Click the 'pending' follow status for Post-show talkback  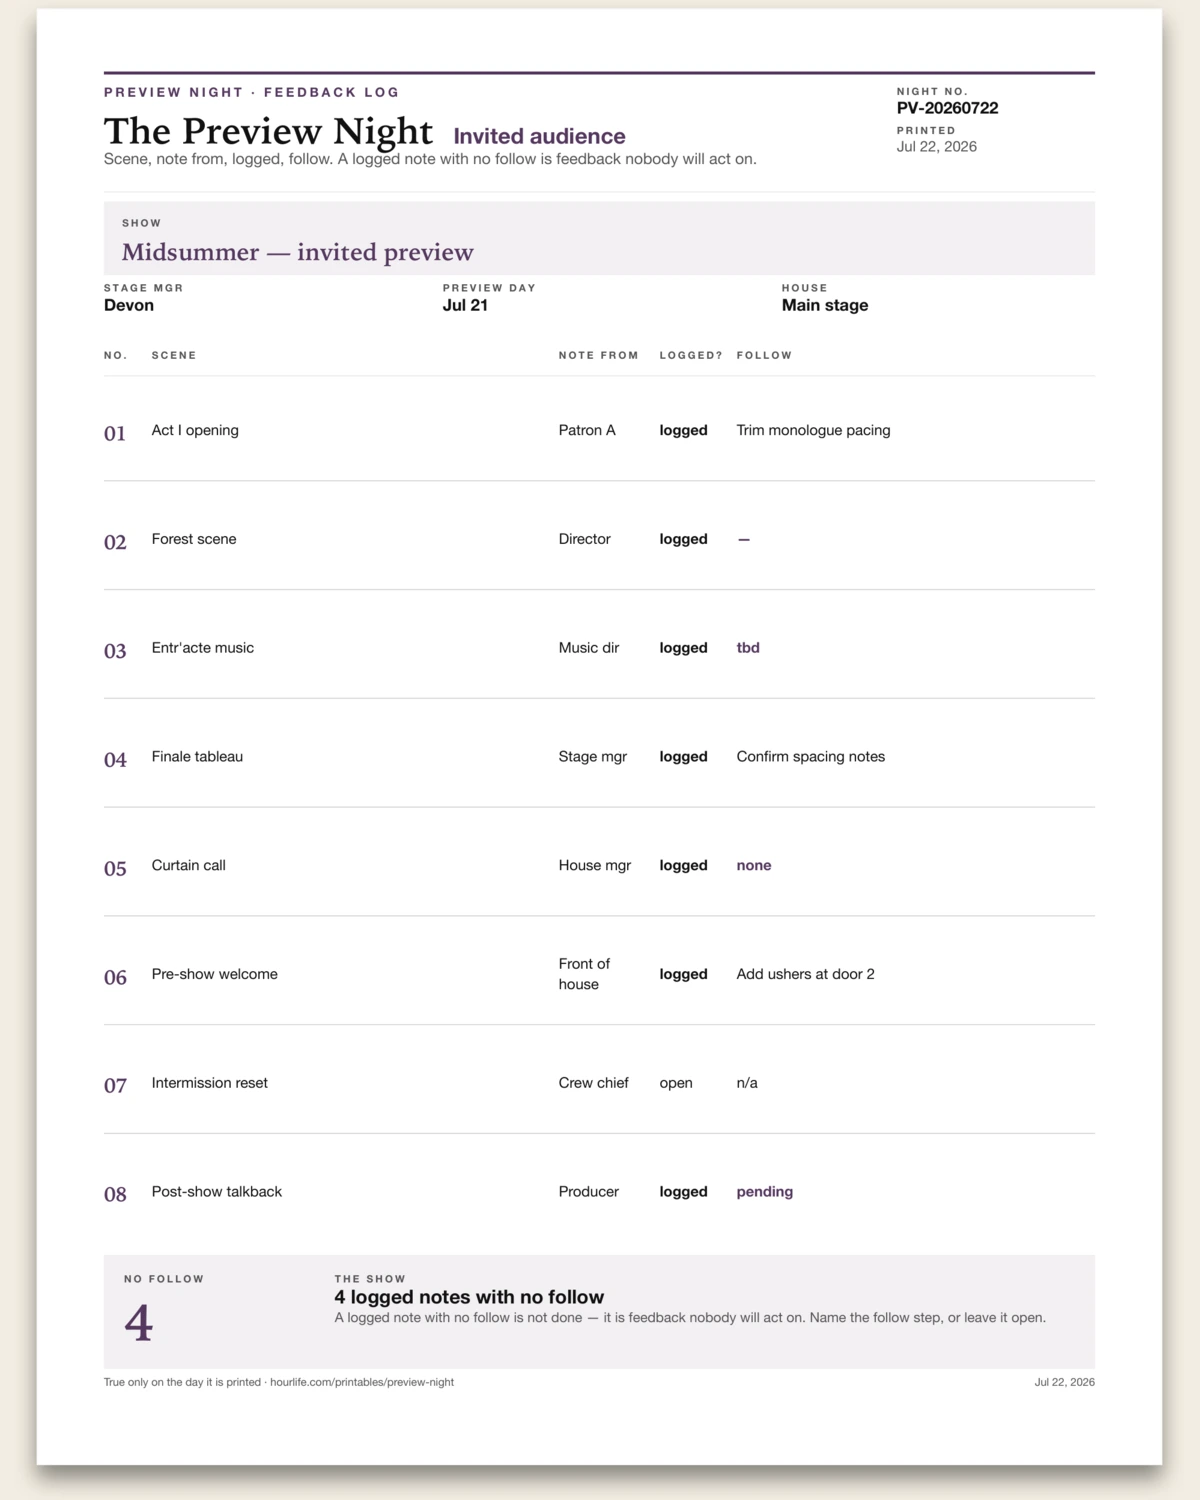click(765, 1191)
